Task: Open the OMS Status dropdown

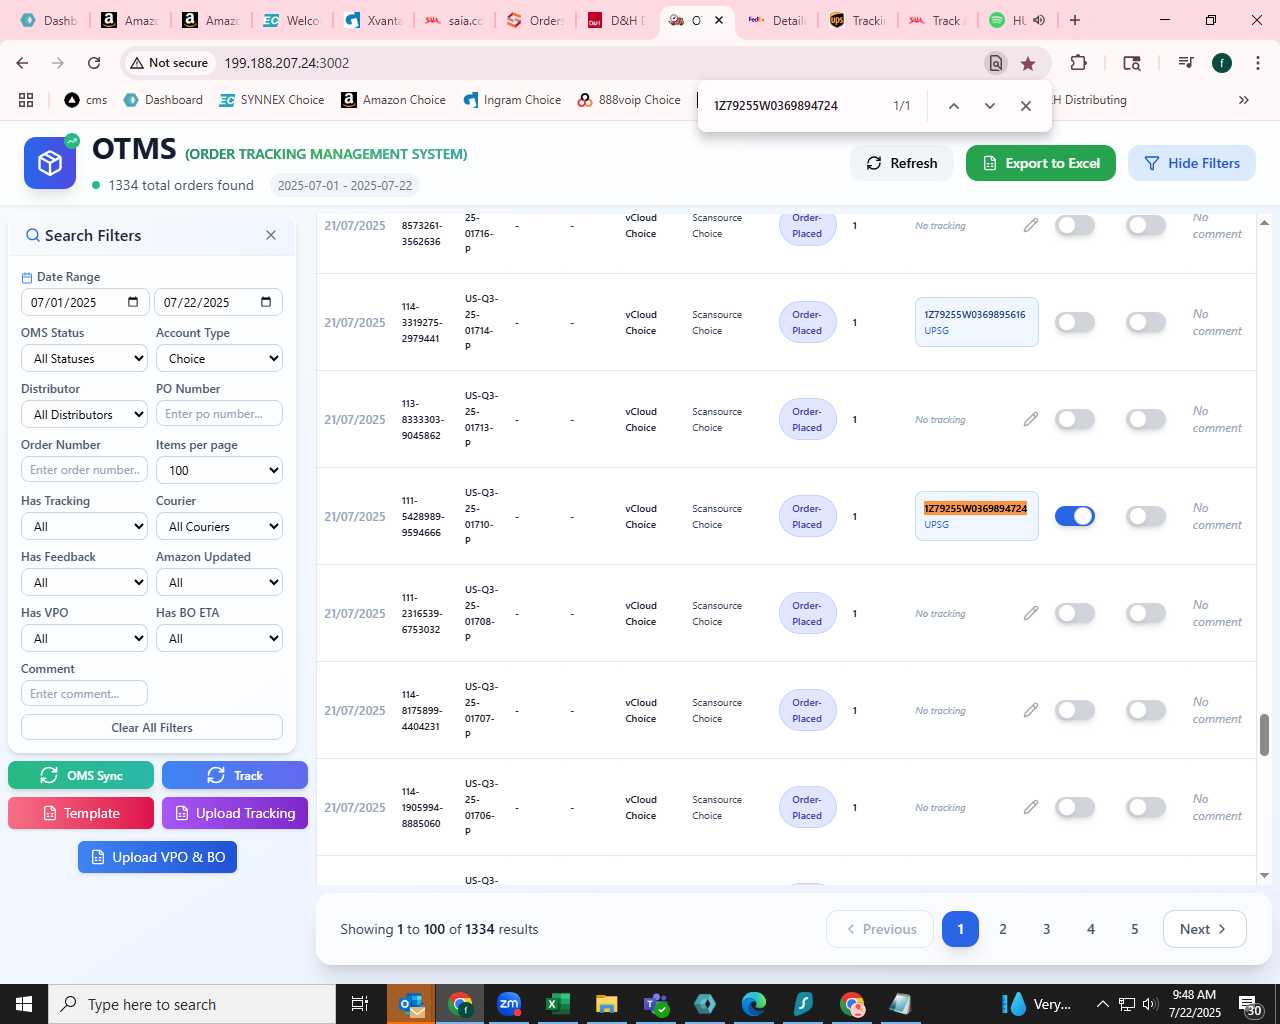Action: (84, 358)
